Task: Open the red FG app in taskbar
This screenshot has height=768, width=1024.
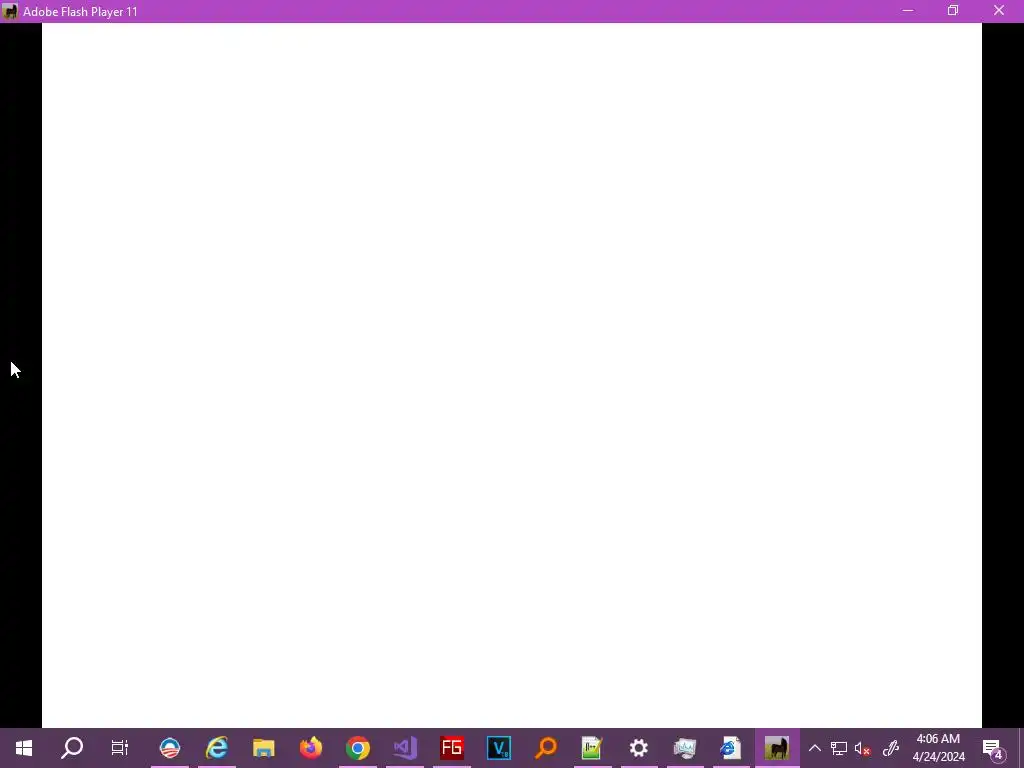Action: (452, 748)
